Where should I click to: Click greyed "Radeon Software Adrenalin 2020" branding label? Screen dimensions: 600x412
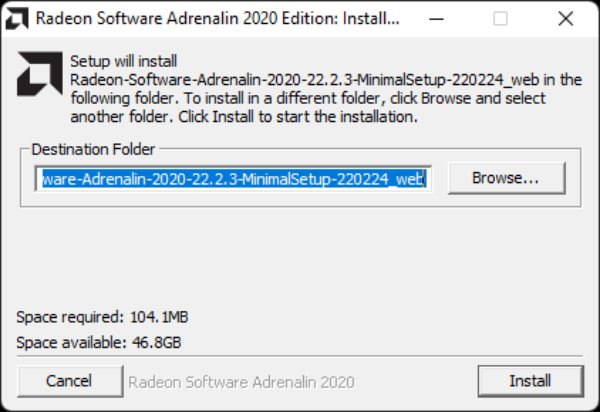(x=241, y=382)
